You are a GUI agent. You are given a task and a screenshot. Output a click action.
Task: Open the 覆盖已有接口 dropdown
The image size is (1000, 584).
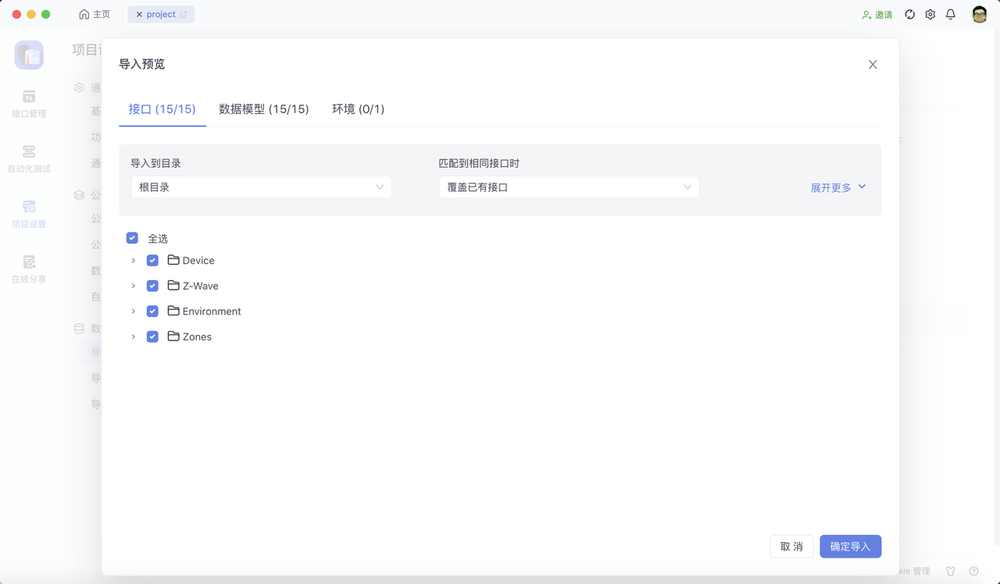(569, 186)
